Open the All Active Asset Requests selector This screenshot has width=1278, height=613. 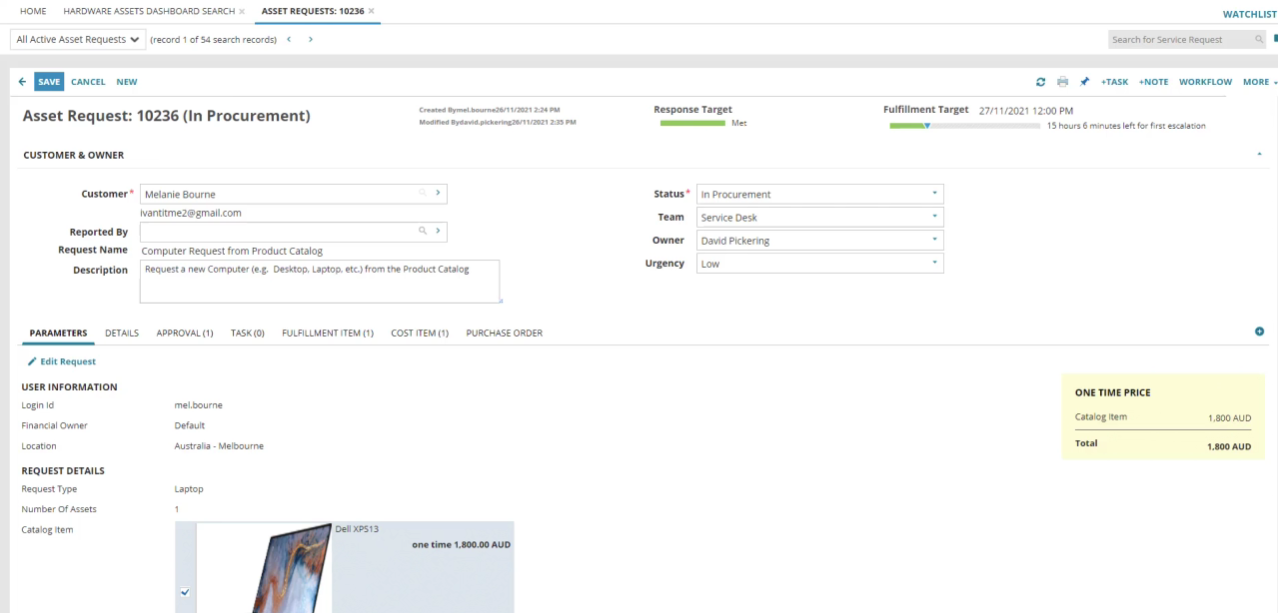tap(78, 40)
